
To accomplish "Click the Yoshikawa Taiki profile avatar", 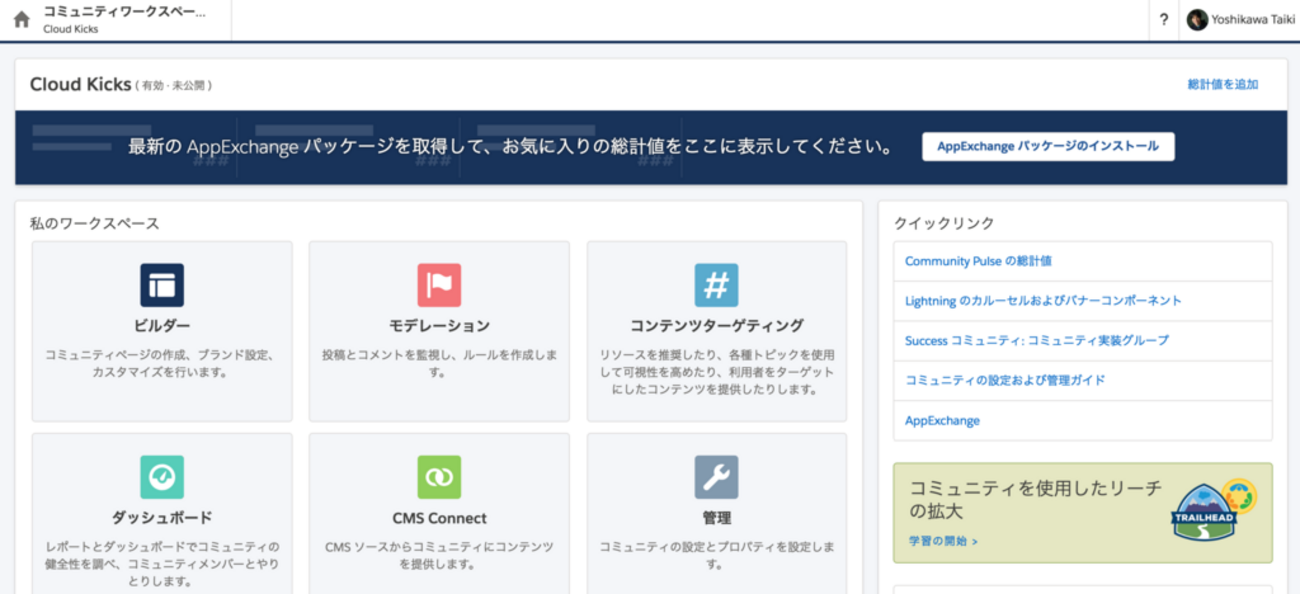I will coord(1197,20).
